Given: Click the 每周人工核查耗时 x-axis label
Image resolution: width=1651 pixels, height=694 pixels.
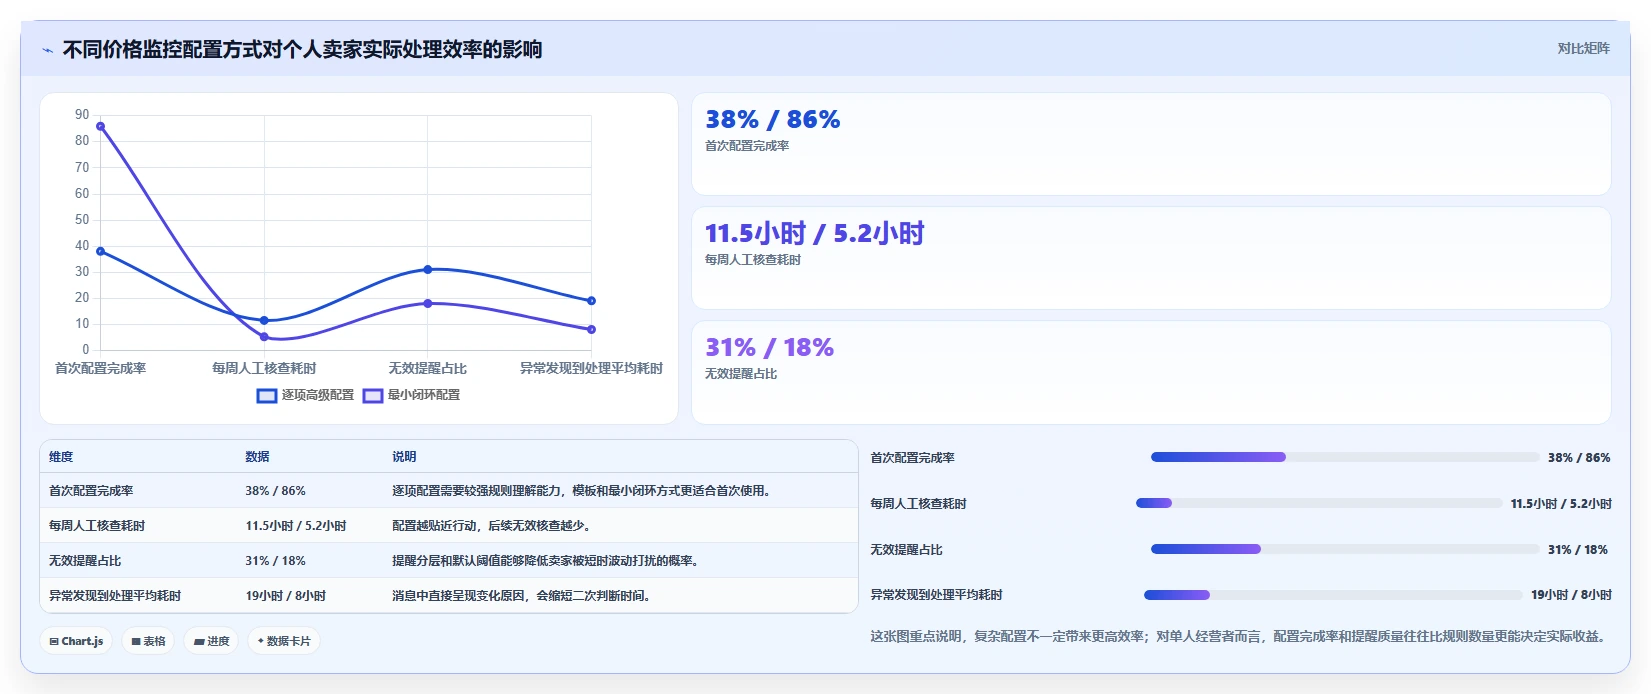Looking at the screenshot, I should 264,368.
